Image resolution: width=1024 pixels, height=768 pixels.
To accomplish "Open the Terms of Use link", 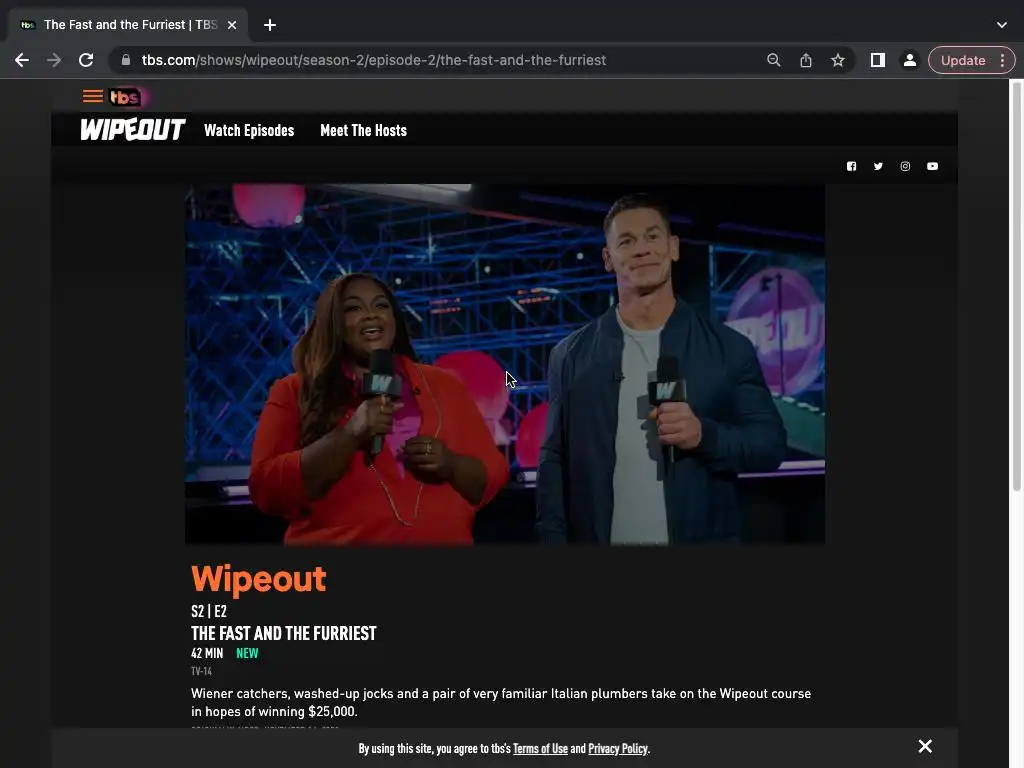I will tap(540, 748).
